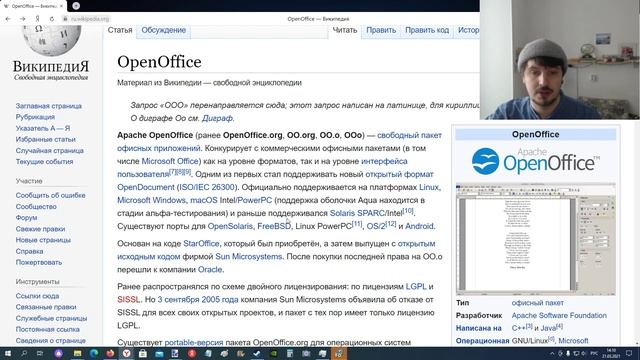This screenshot has width=640, height=360.
Task: Click the orange highlighted taskbar app
Action: [339, 353]
